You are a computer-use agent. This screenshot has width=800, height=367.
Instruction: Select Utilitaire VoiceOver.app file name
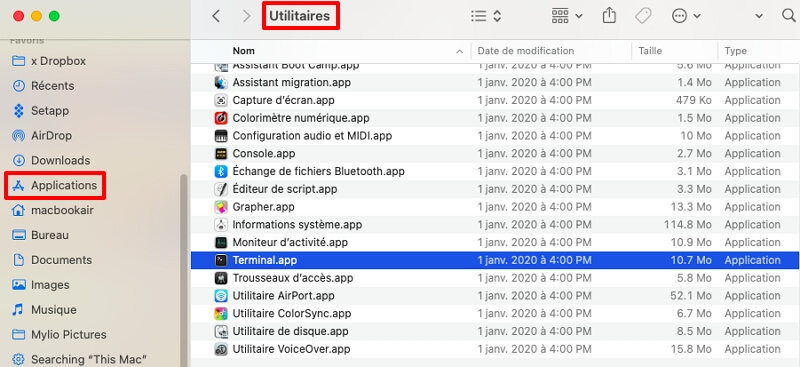click(x=291, y=349)
